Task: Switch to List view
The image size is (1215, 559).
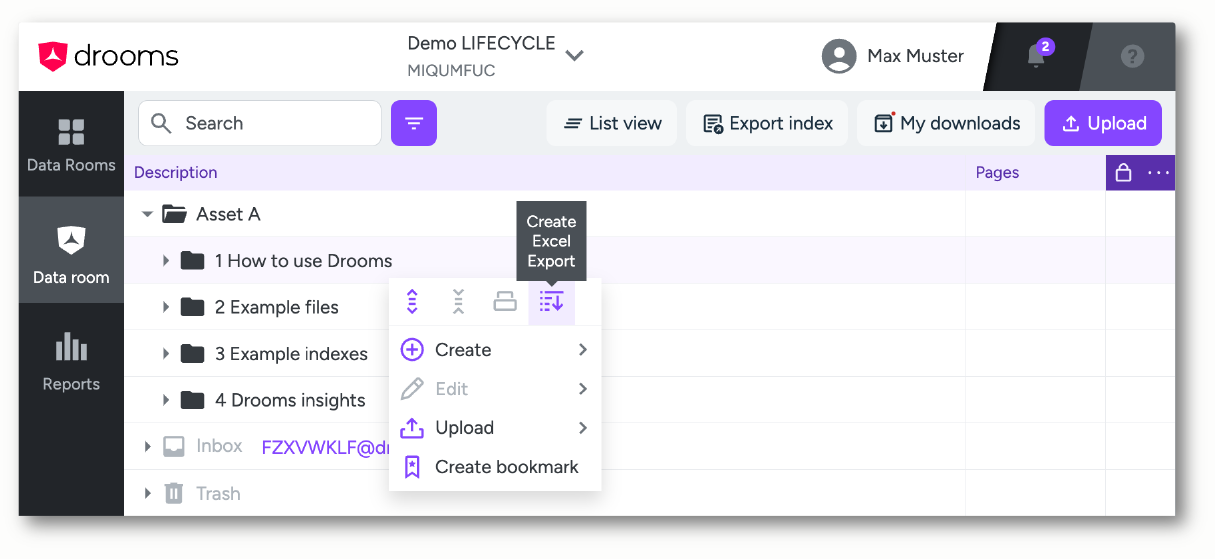Action: click(612, 123)
